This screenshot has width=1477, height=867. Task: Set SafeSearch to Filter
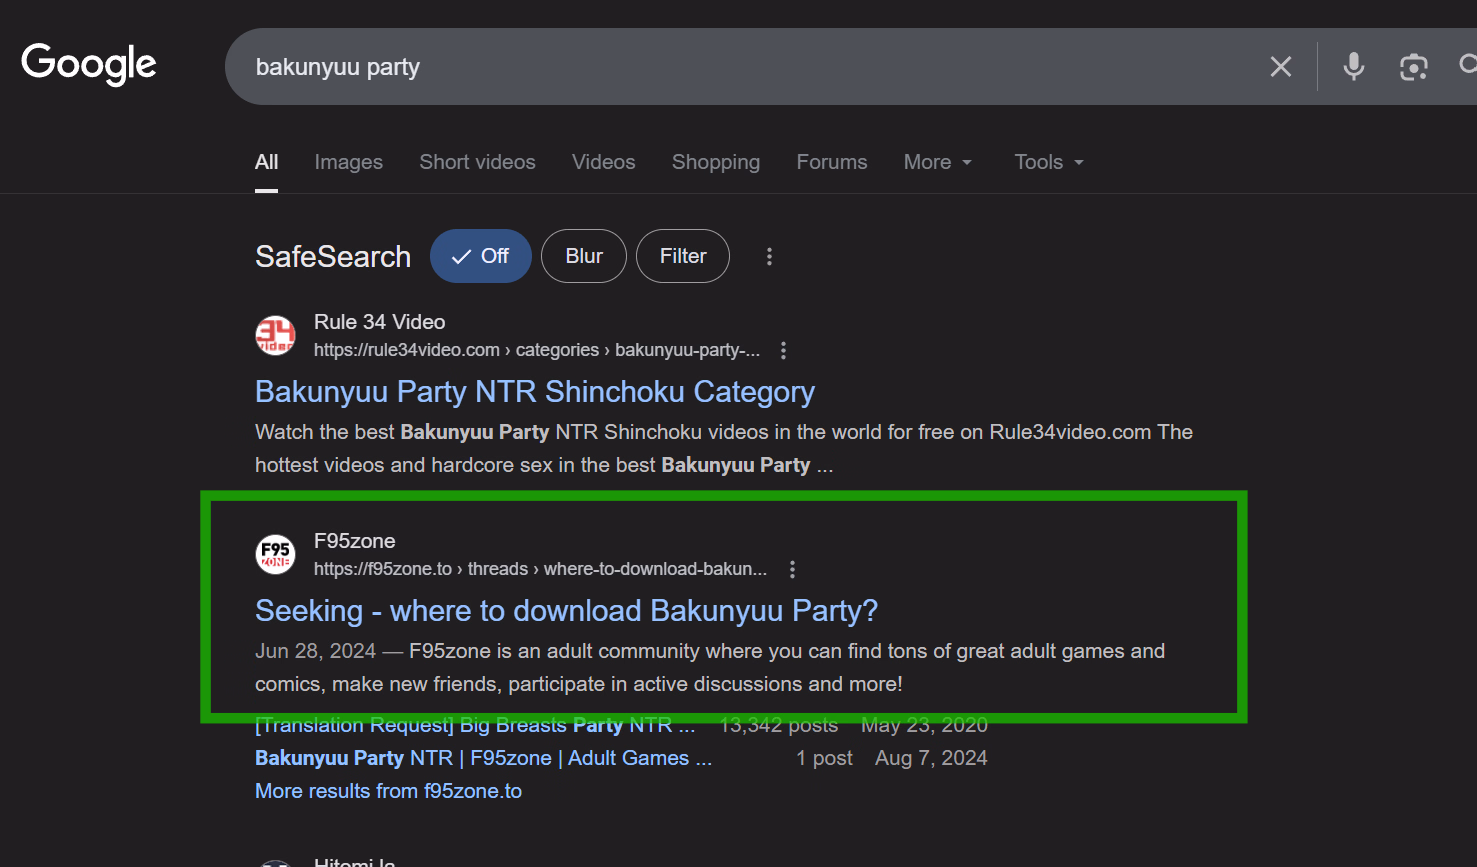click(x=683, y=256)
